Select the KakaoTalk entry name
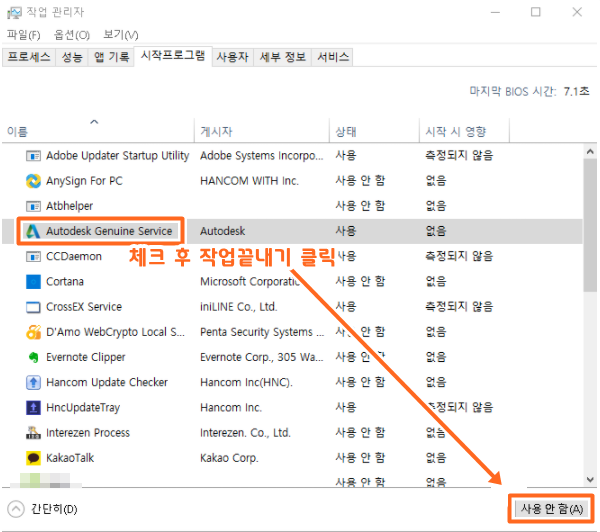 (70, 458)
